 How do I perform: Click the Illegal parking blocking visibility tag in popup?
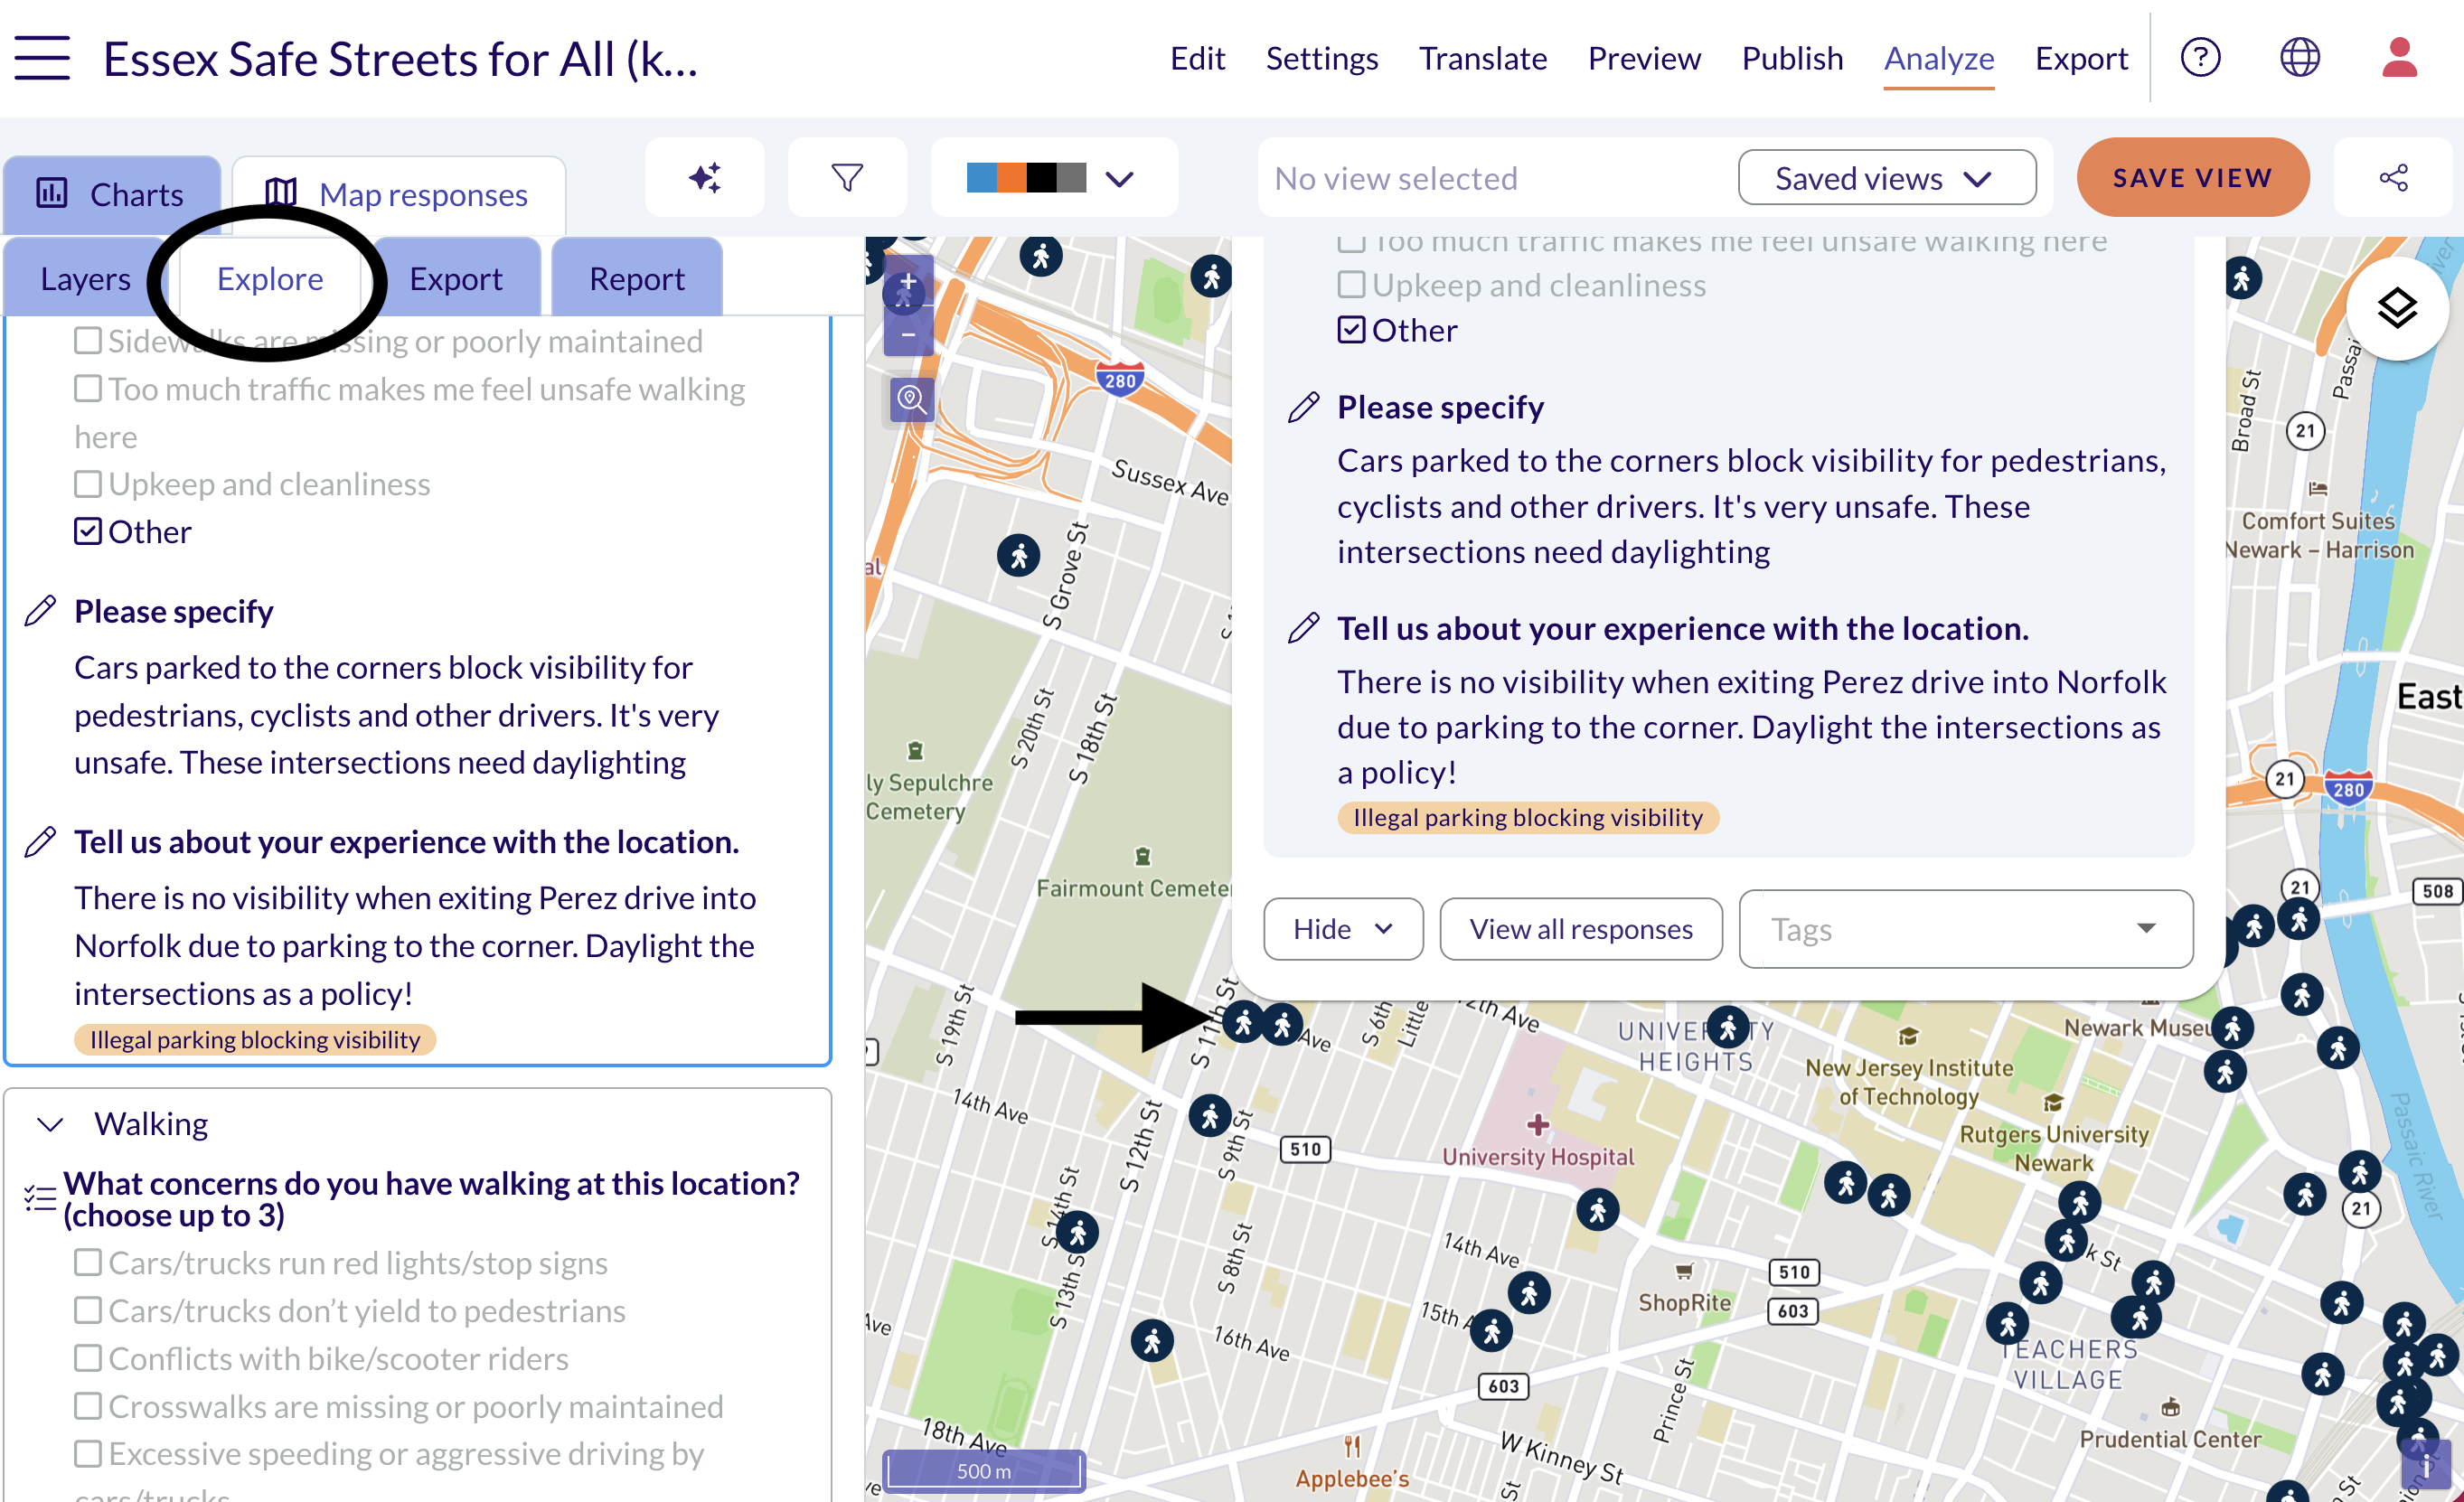[x=1527, y=817]
